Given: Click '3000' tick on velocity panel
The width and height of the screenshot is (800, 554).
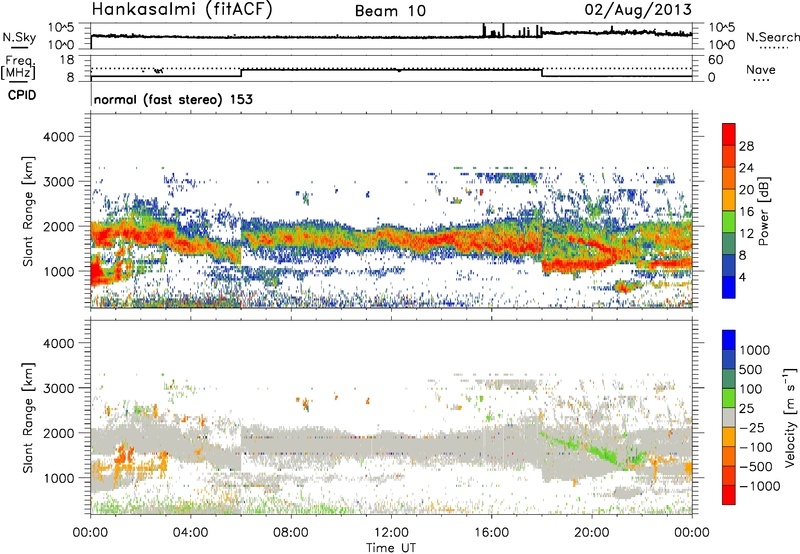Looking at the screenshot, I should (58, 388).
